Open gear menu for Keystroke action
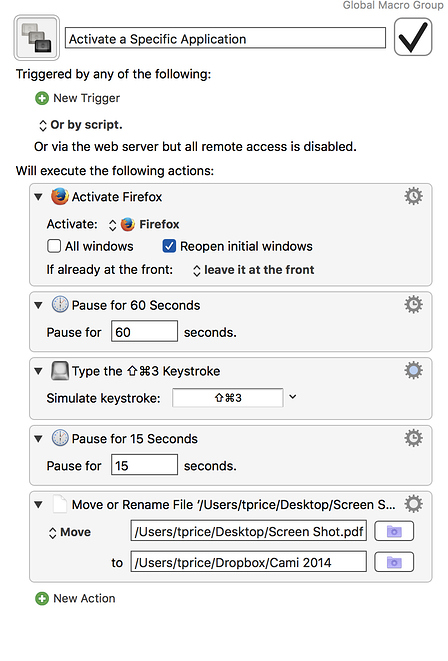This screenshot has width=448, height=661. pyautogui.click(x=413, y=371)
